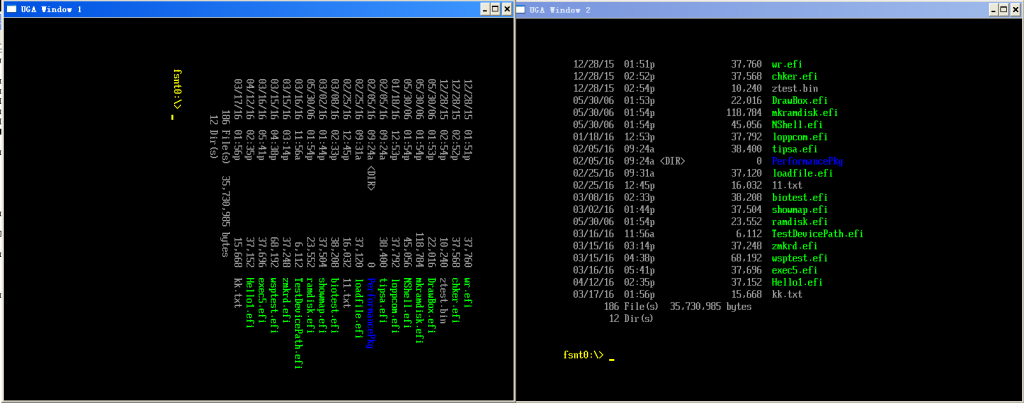Select kk.txt in UGA Window 2
The width and height of the screenshot is (1024, 403).
pos(786,294)
